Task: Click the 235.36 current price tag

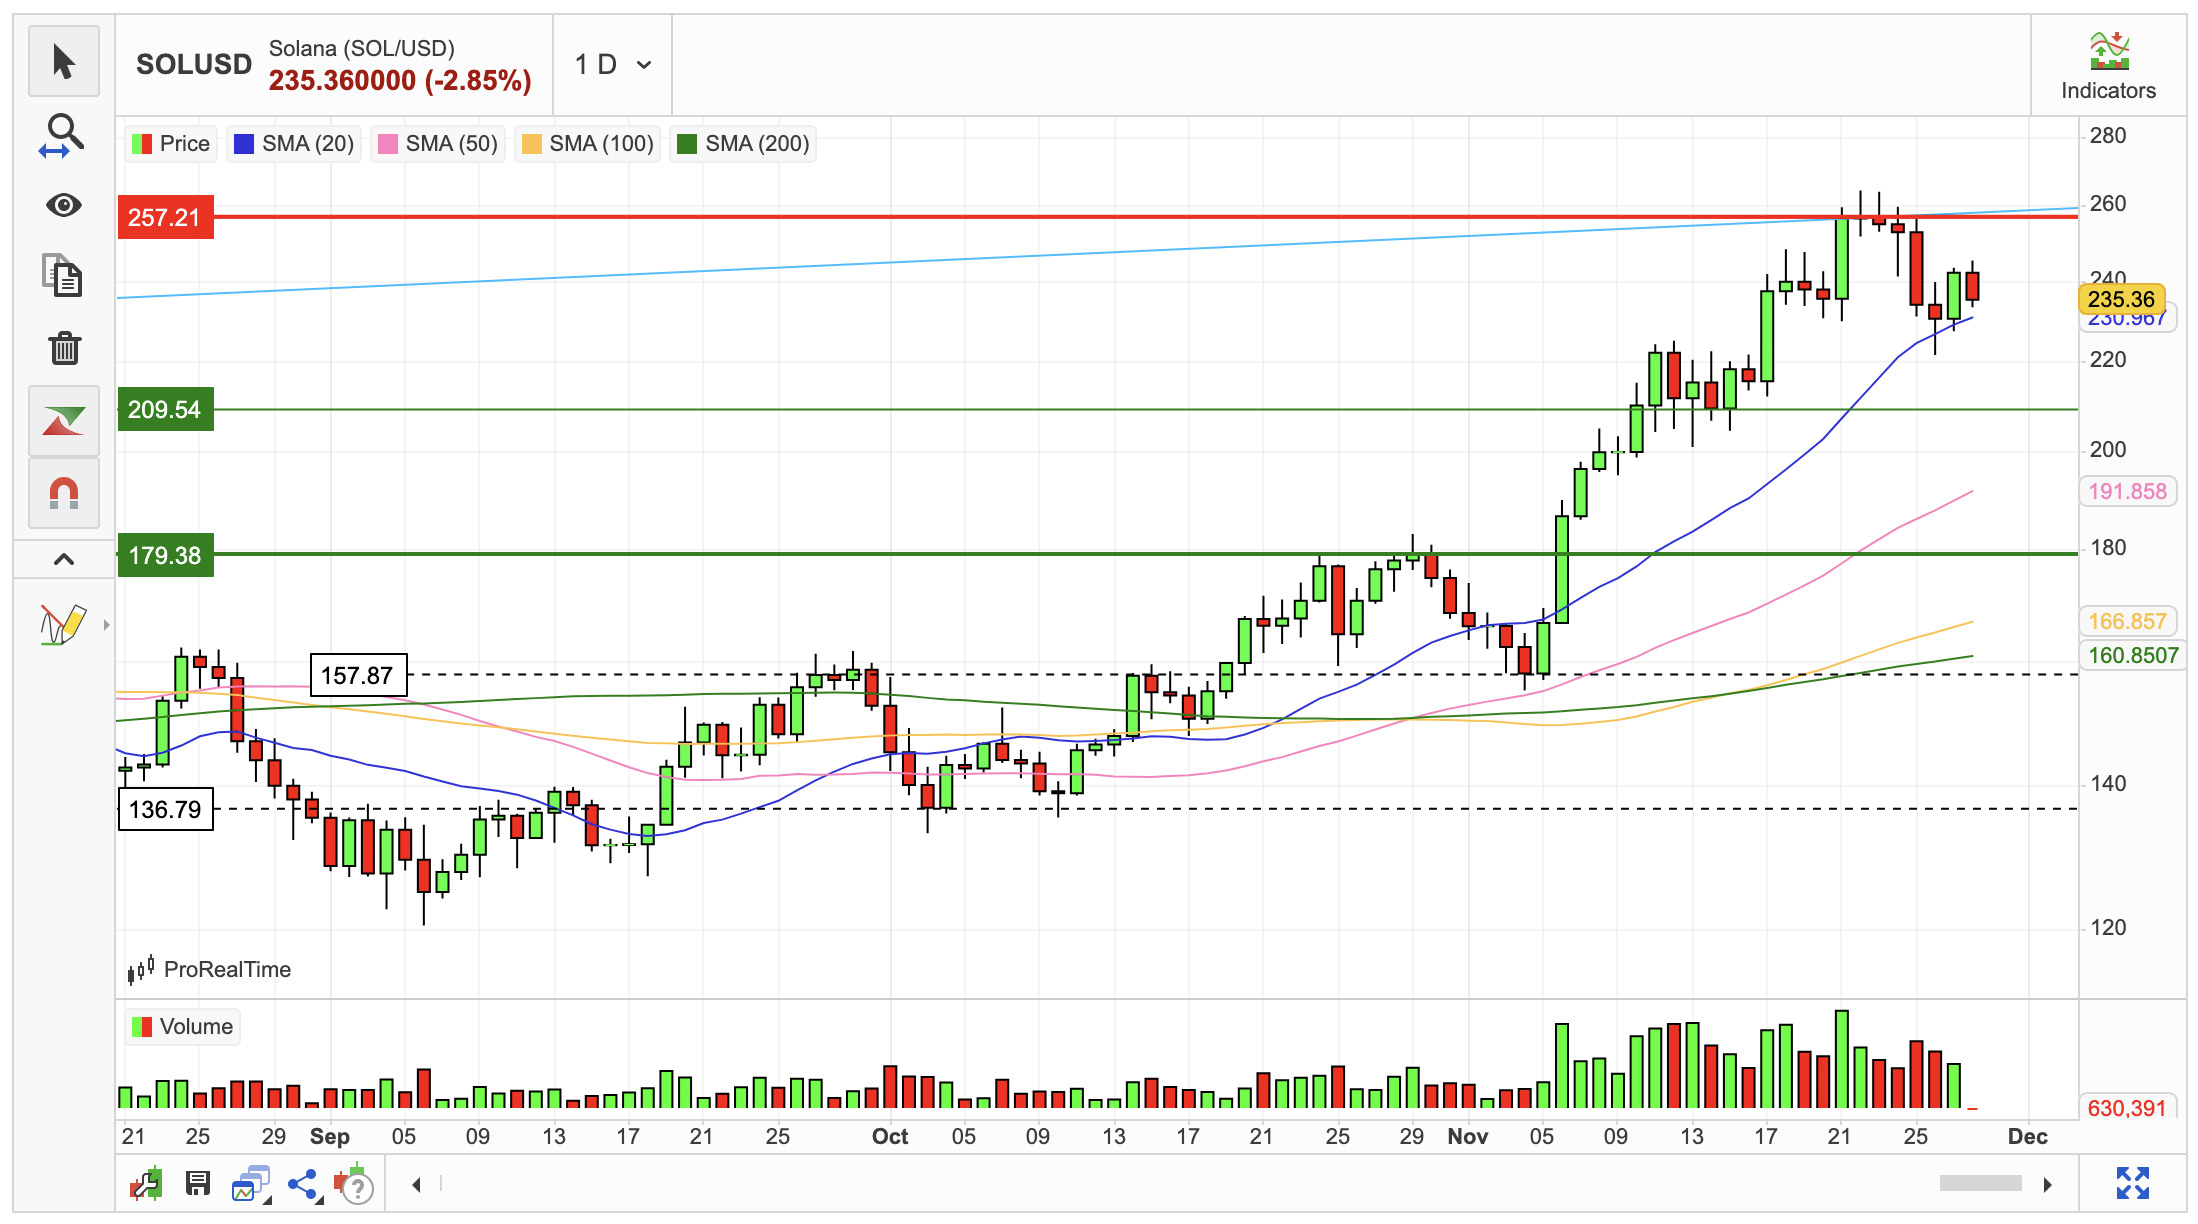Action: pyautogui.click(x=2121, y=299)
